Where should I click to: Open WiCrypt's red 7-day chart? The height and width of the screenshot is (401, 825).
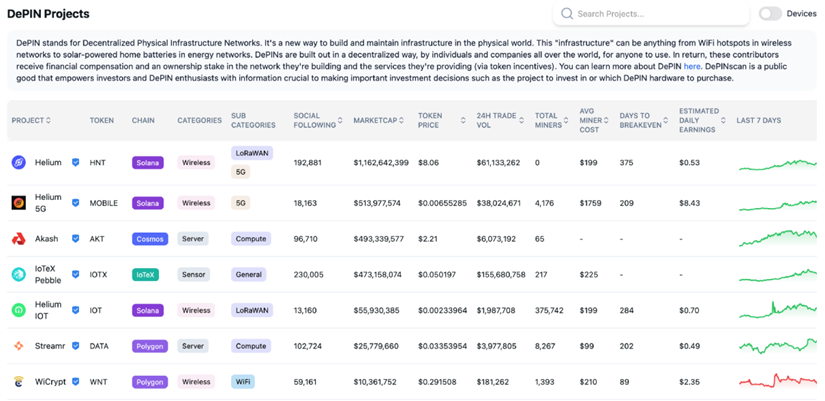coord(777,381)
